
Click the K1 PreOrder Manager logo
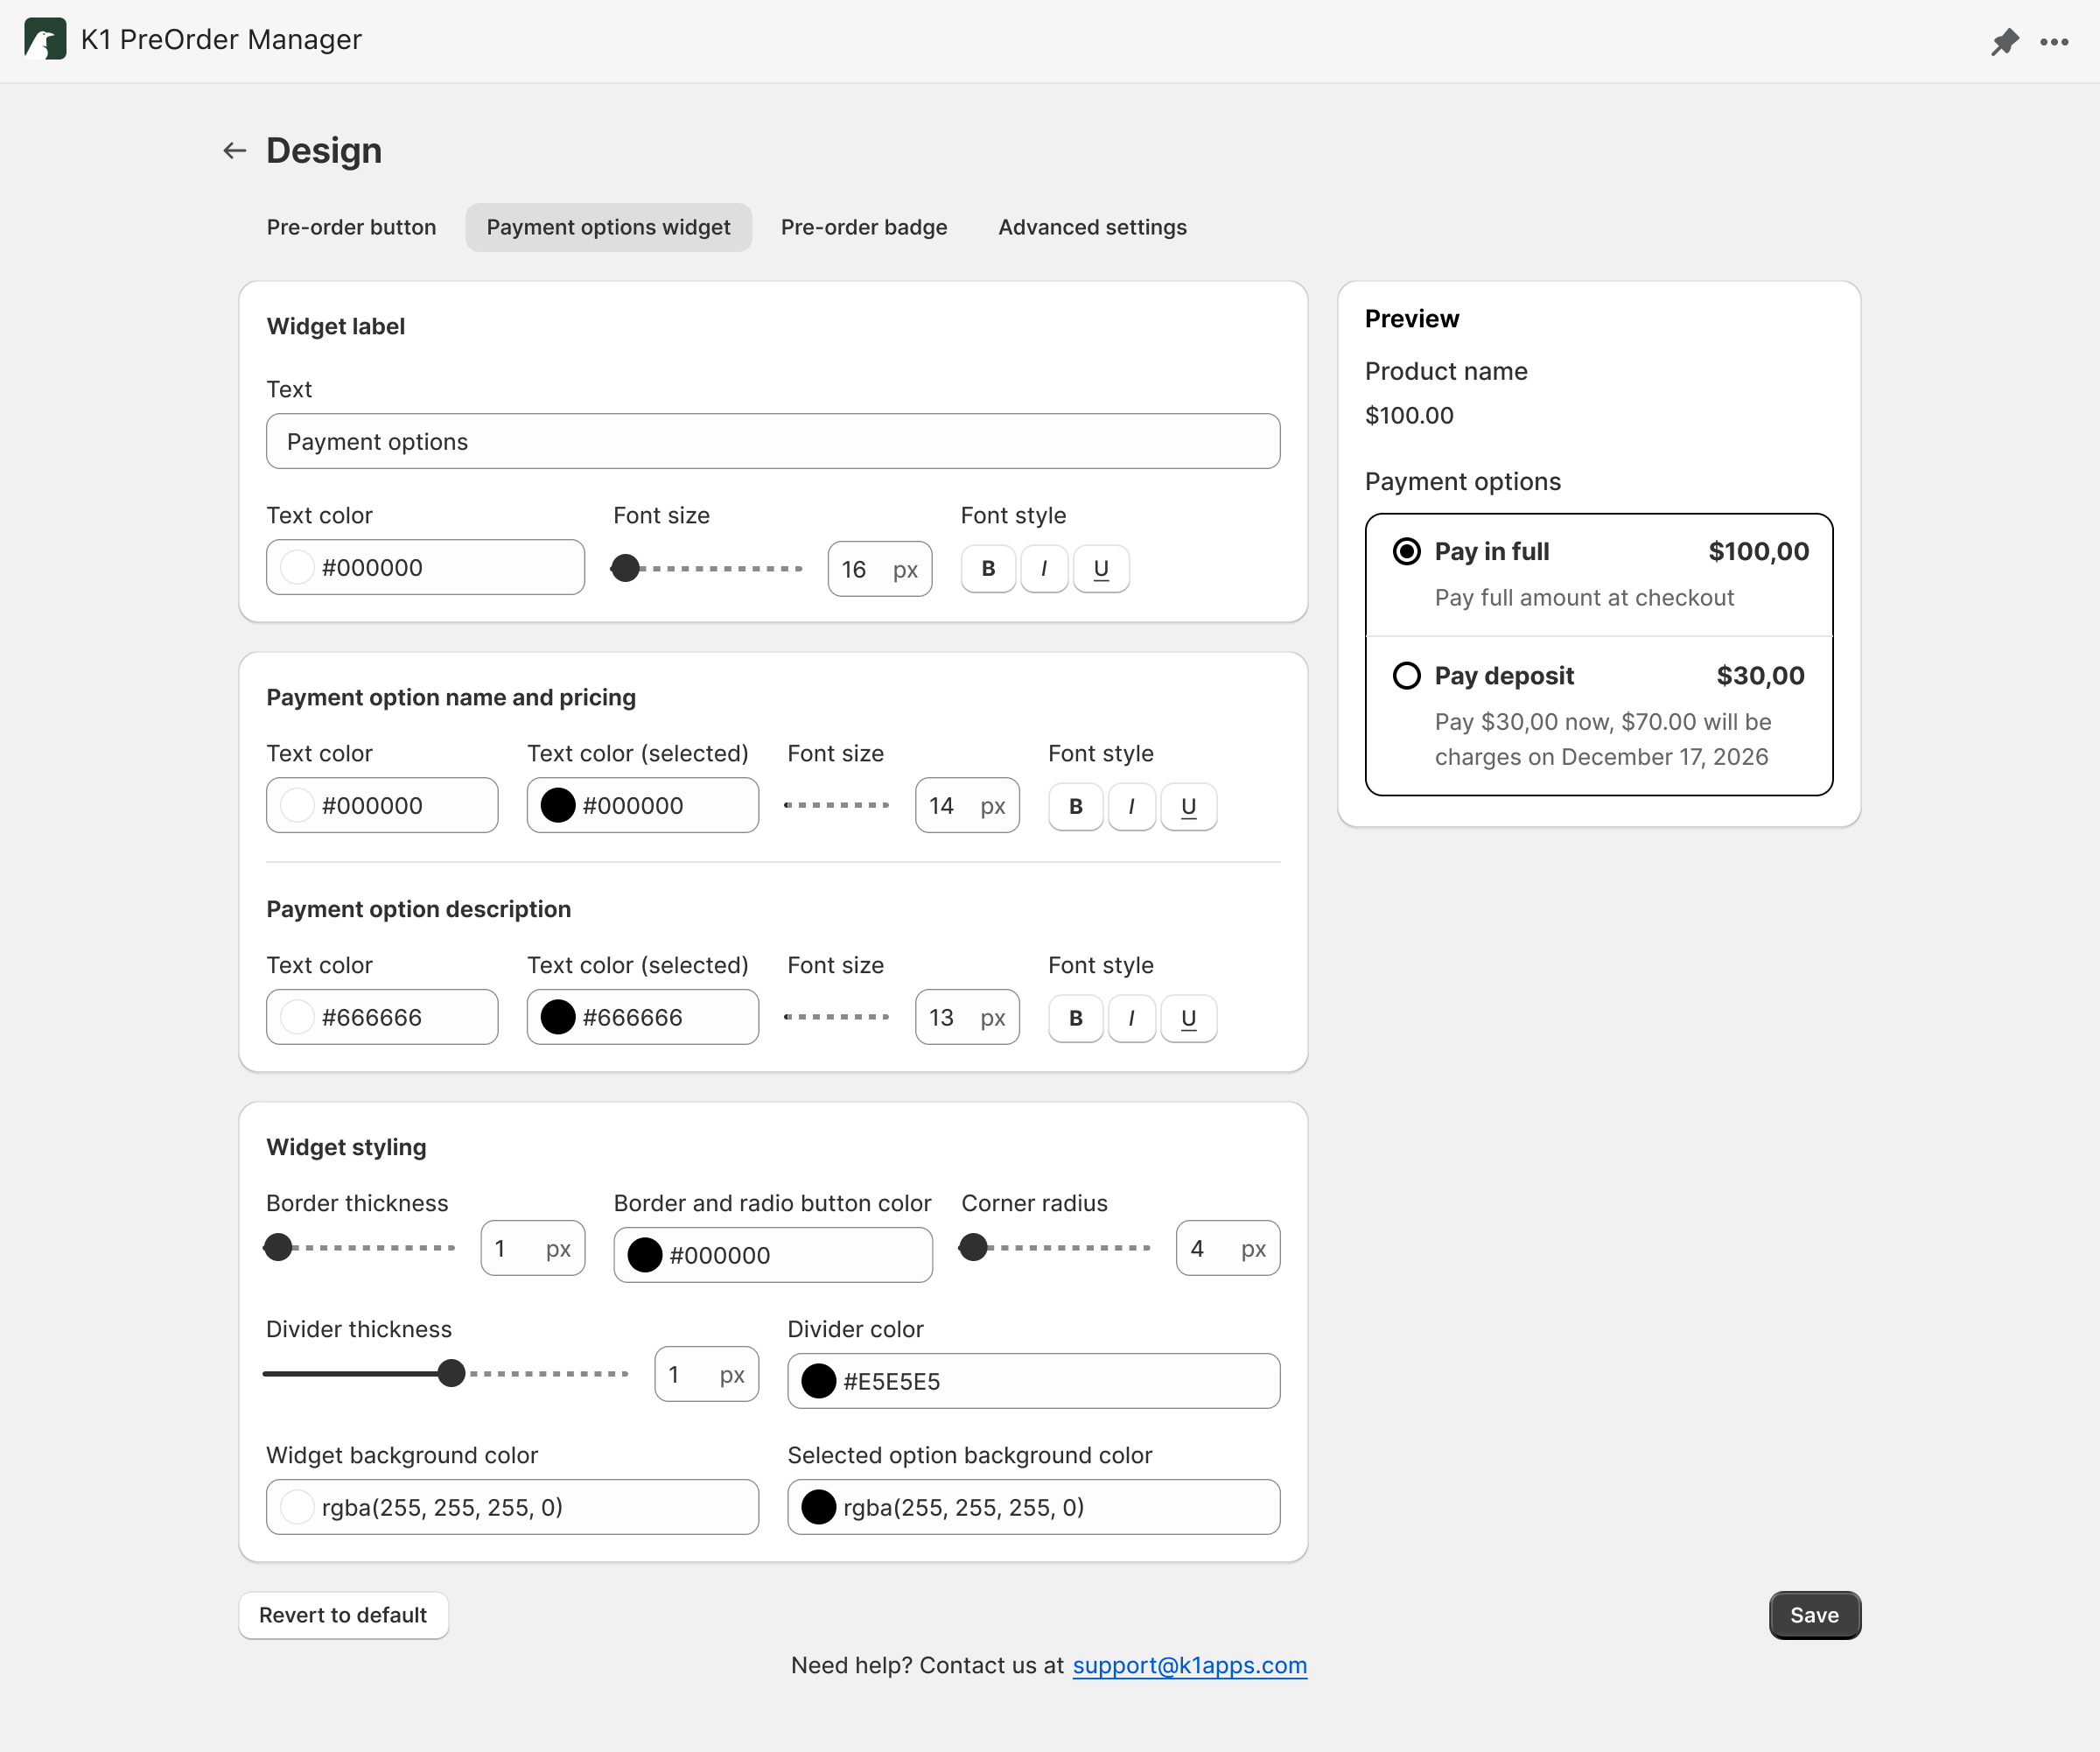45,39
